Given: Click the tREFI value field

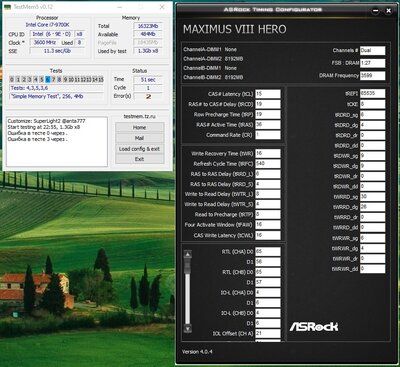Looking at the screenshot, I should click(x=372, y=94).
